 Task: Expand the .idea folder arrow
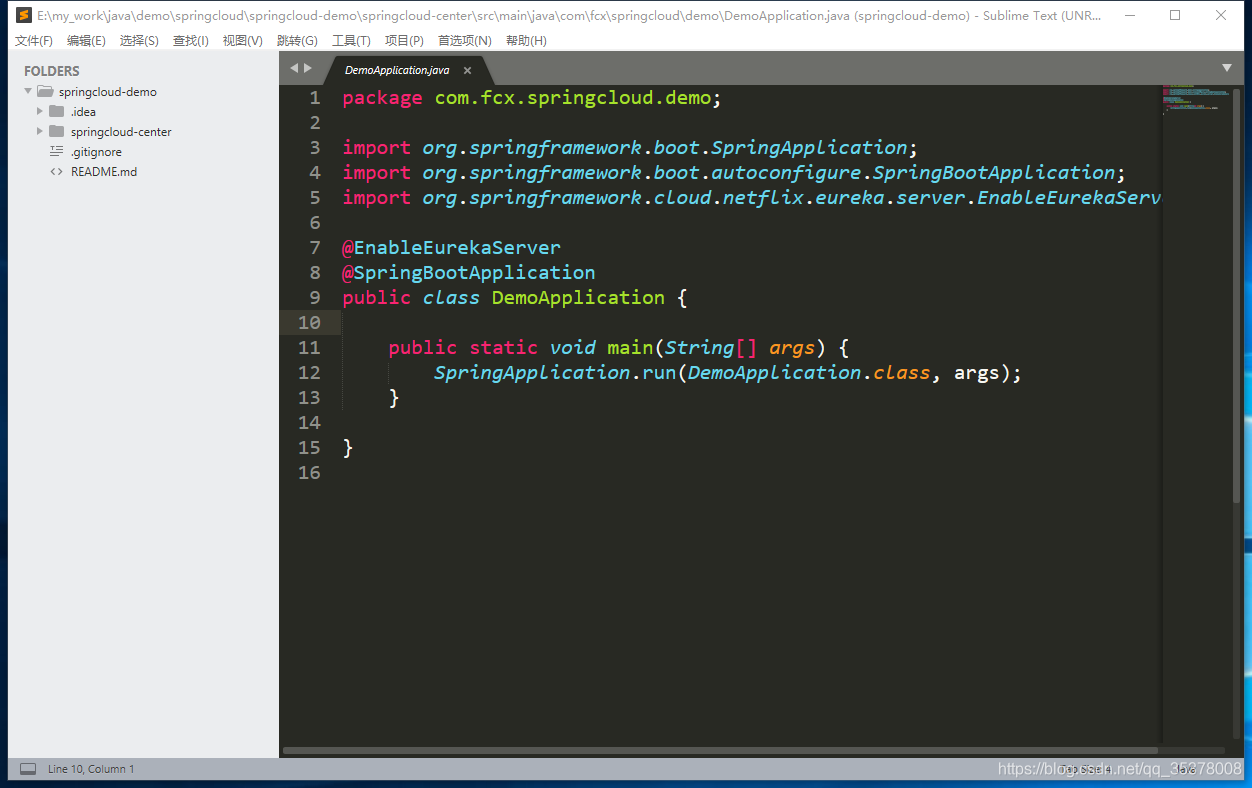(x=40, y=111)
